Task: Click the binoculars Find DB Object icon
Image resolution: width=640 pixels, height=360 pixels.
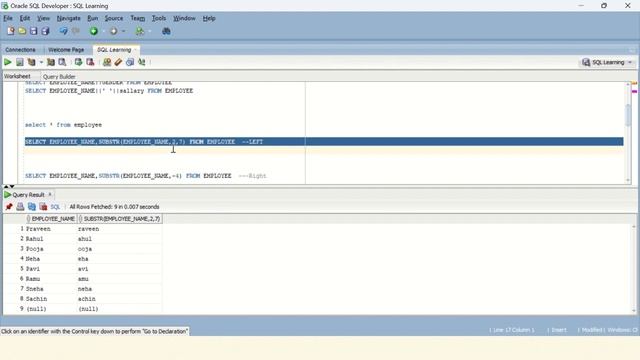Action: [x=166, y=31]
